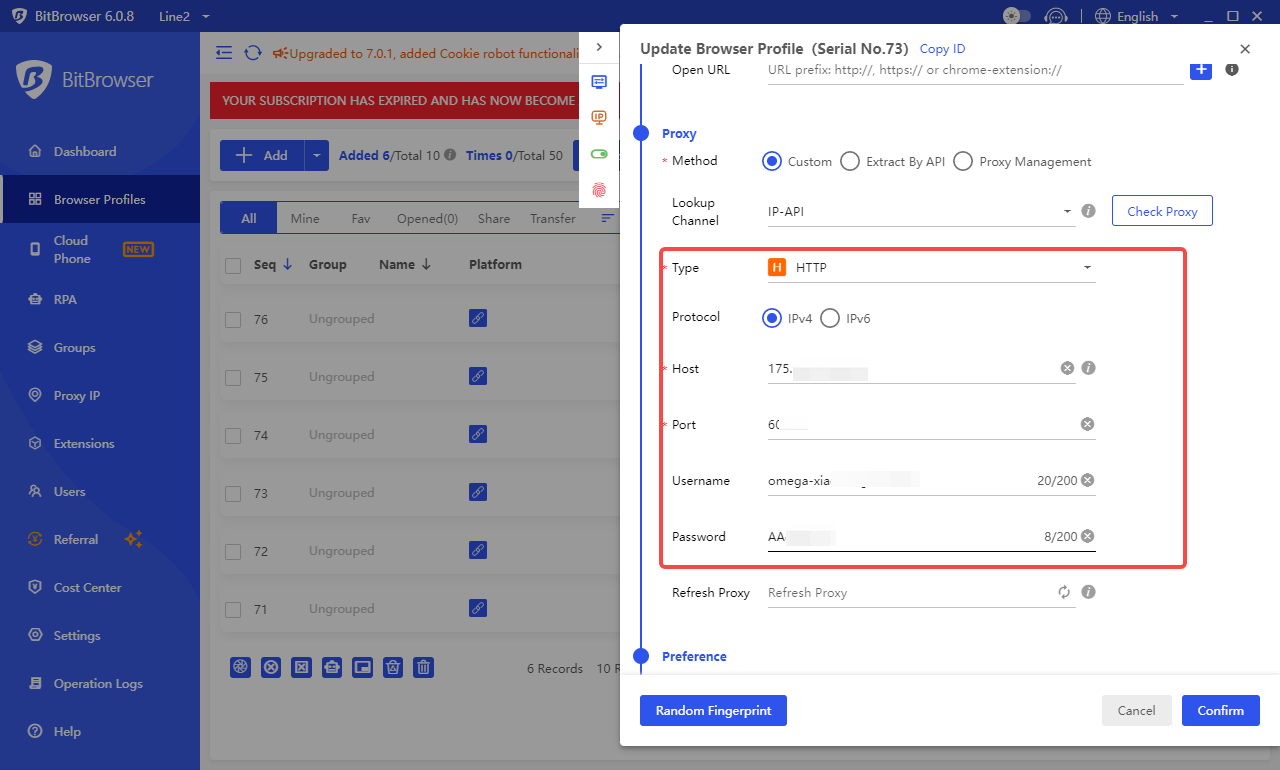Click the refresh icon in Refresh Proxy field
Screen dimensions: 1280x770
[x=1065, y=593]
